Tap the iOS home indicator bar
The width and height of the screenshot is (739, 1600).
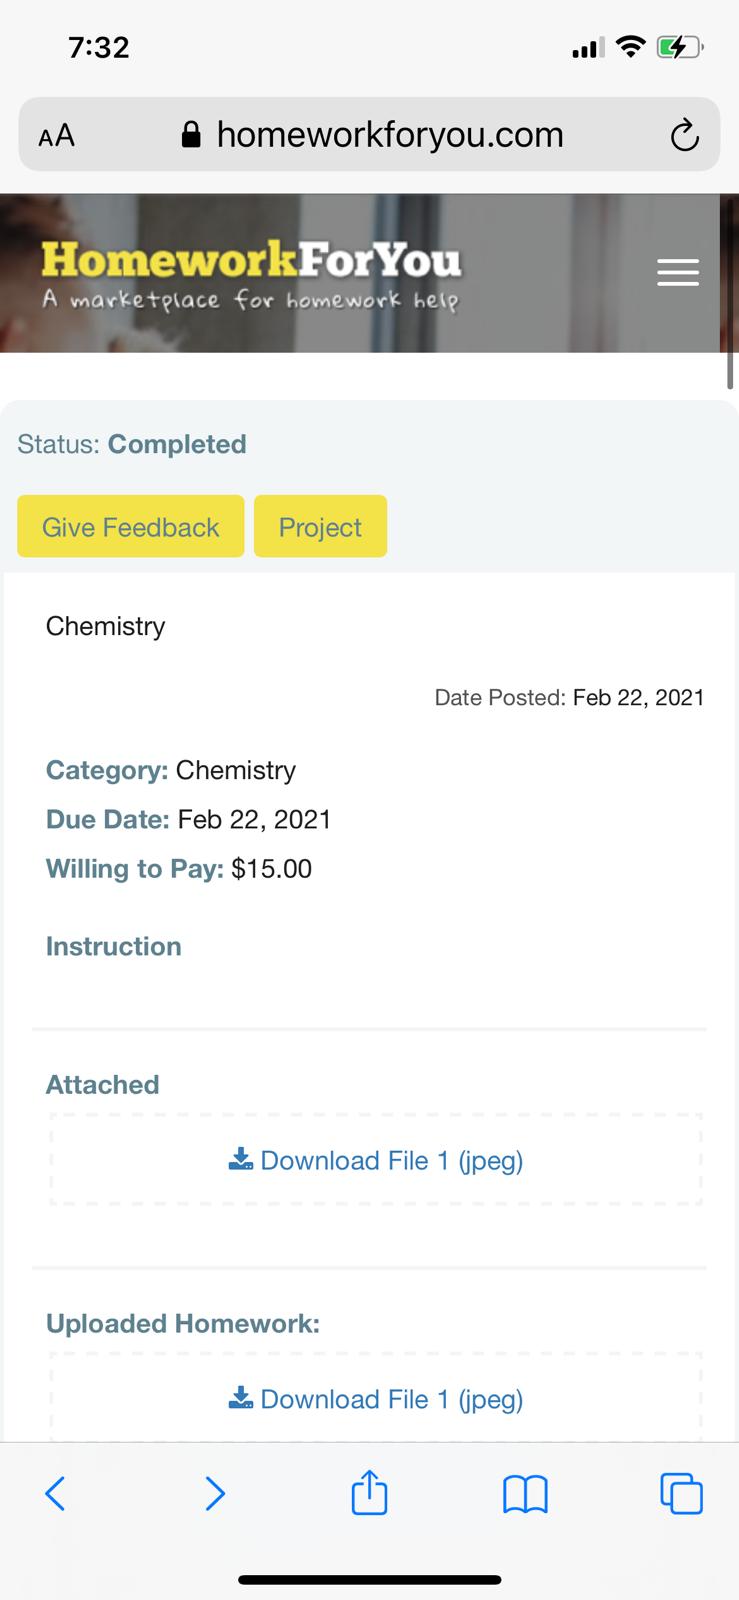[x=369, y=1580]
